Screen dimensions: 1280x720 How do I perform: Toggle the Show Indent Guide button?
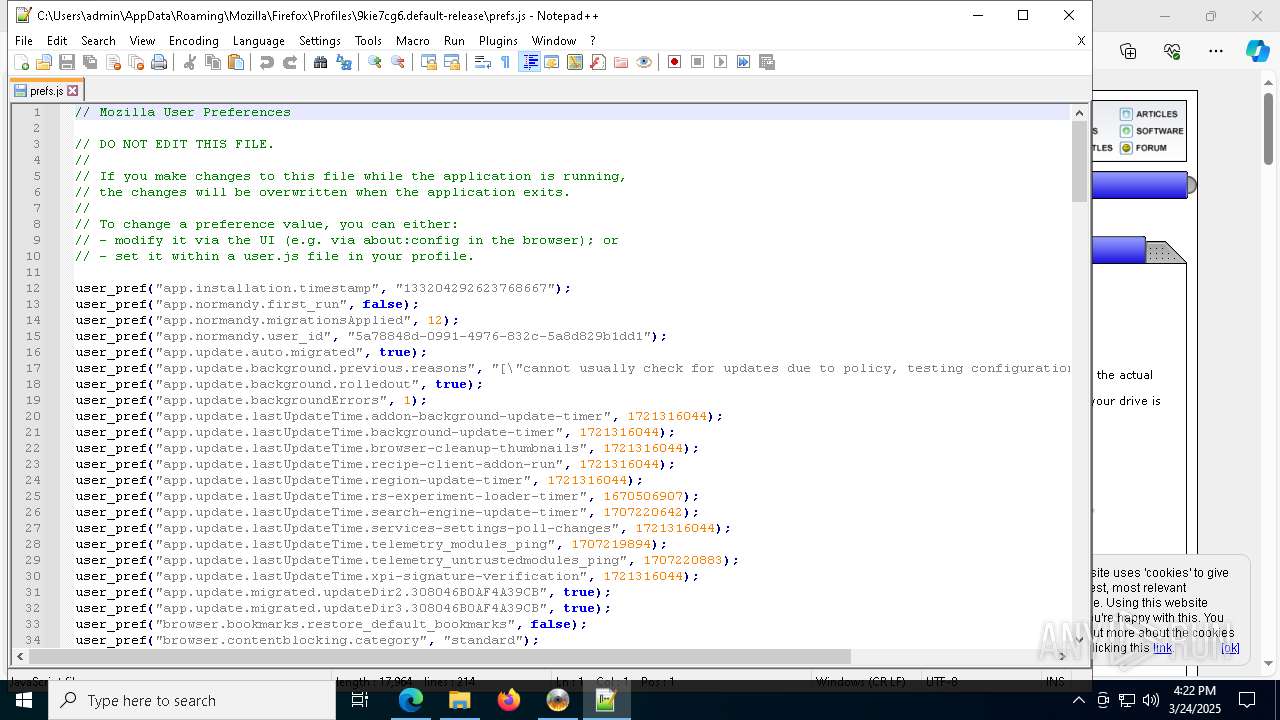530,62
